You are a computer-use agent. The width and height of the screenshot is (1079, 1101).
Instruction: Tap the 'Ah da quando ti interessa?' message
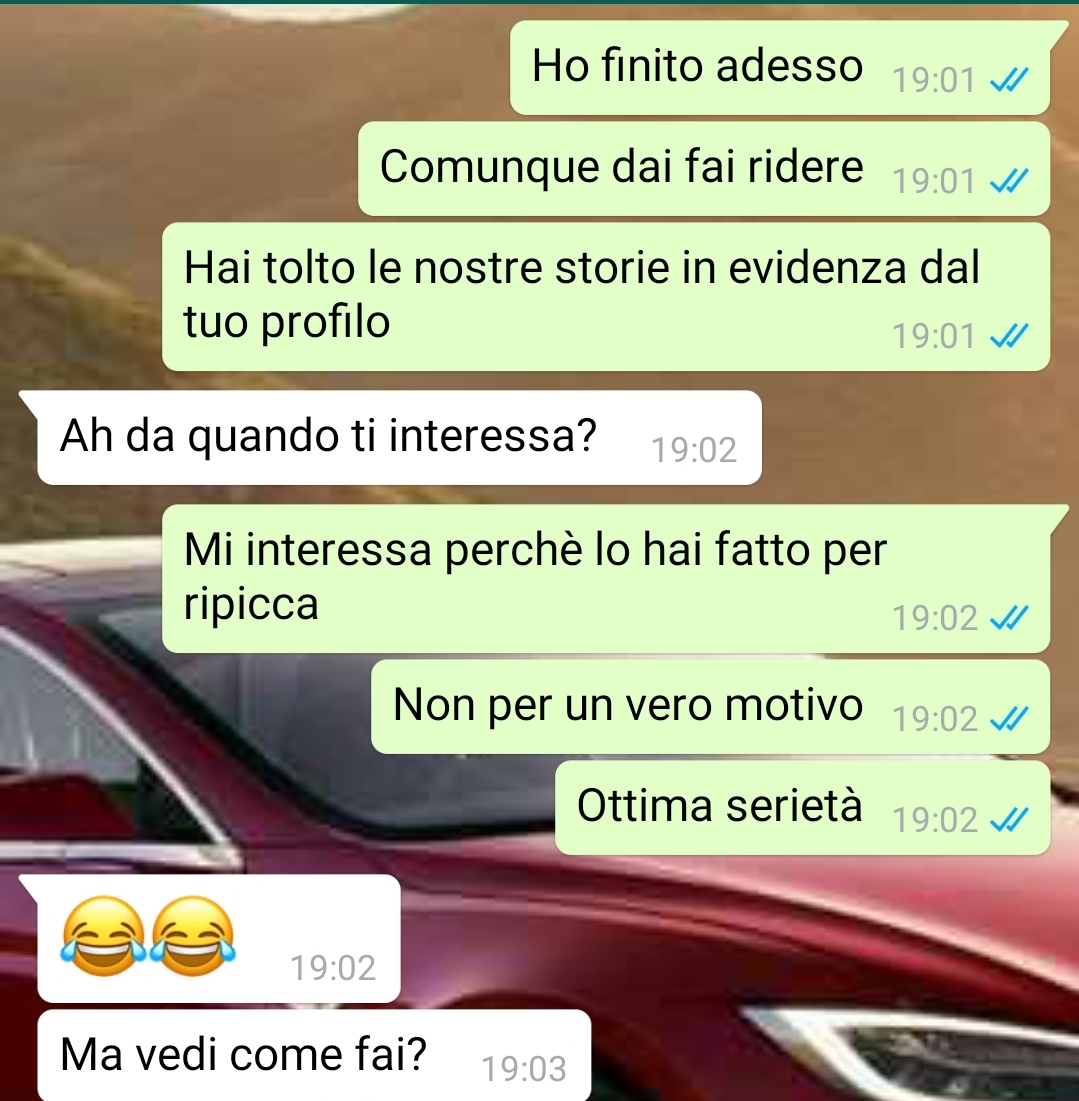pyautogui.click(x=399, y=437)
